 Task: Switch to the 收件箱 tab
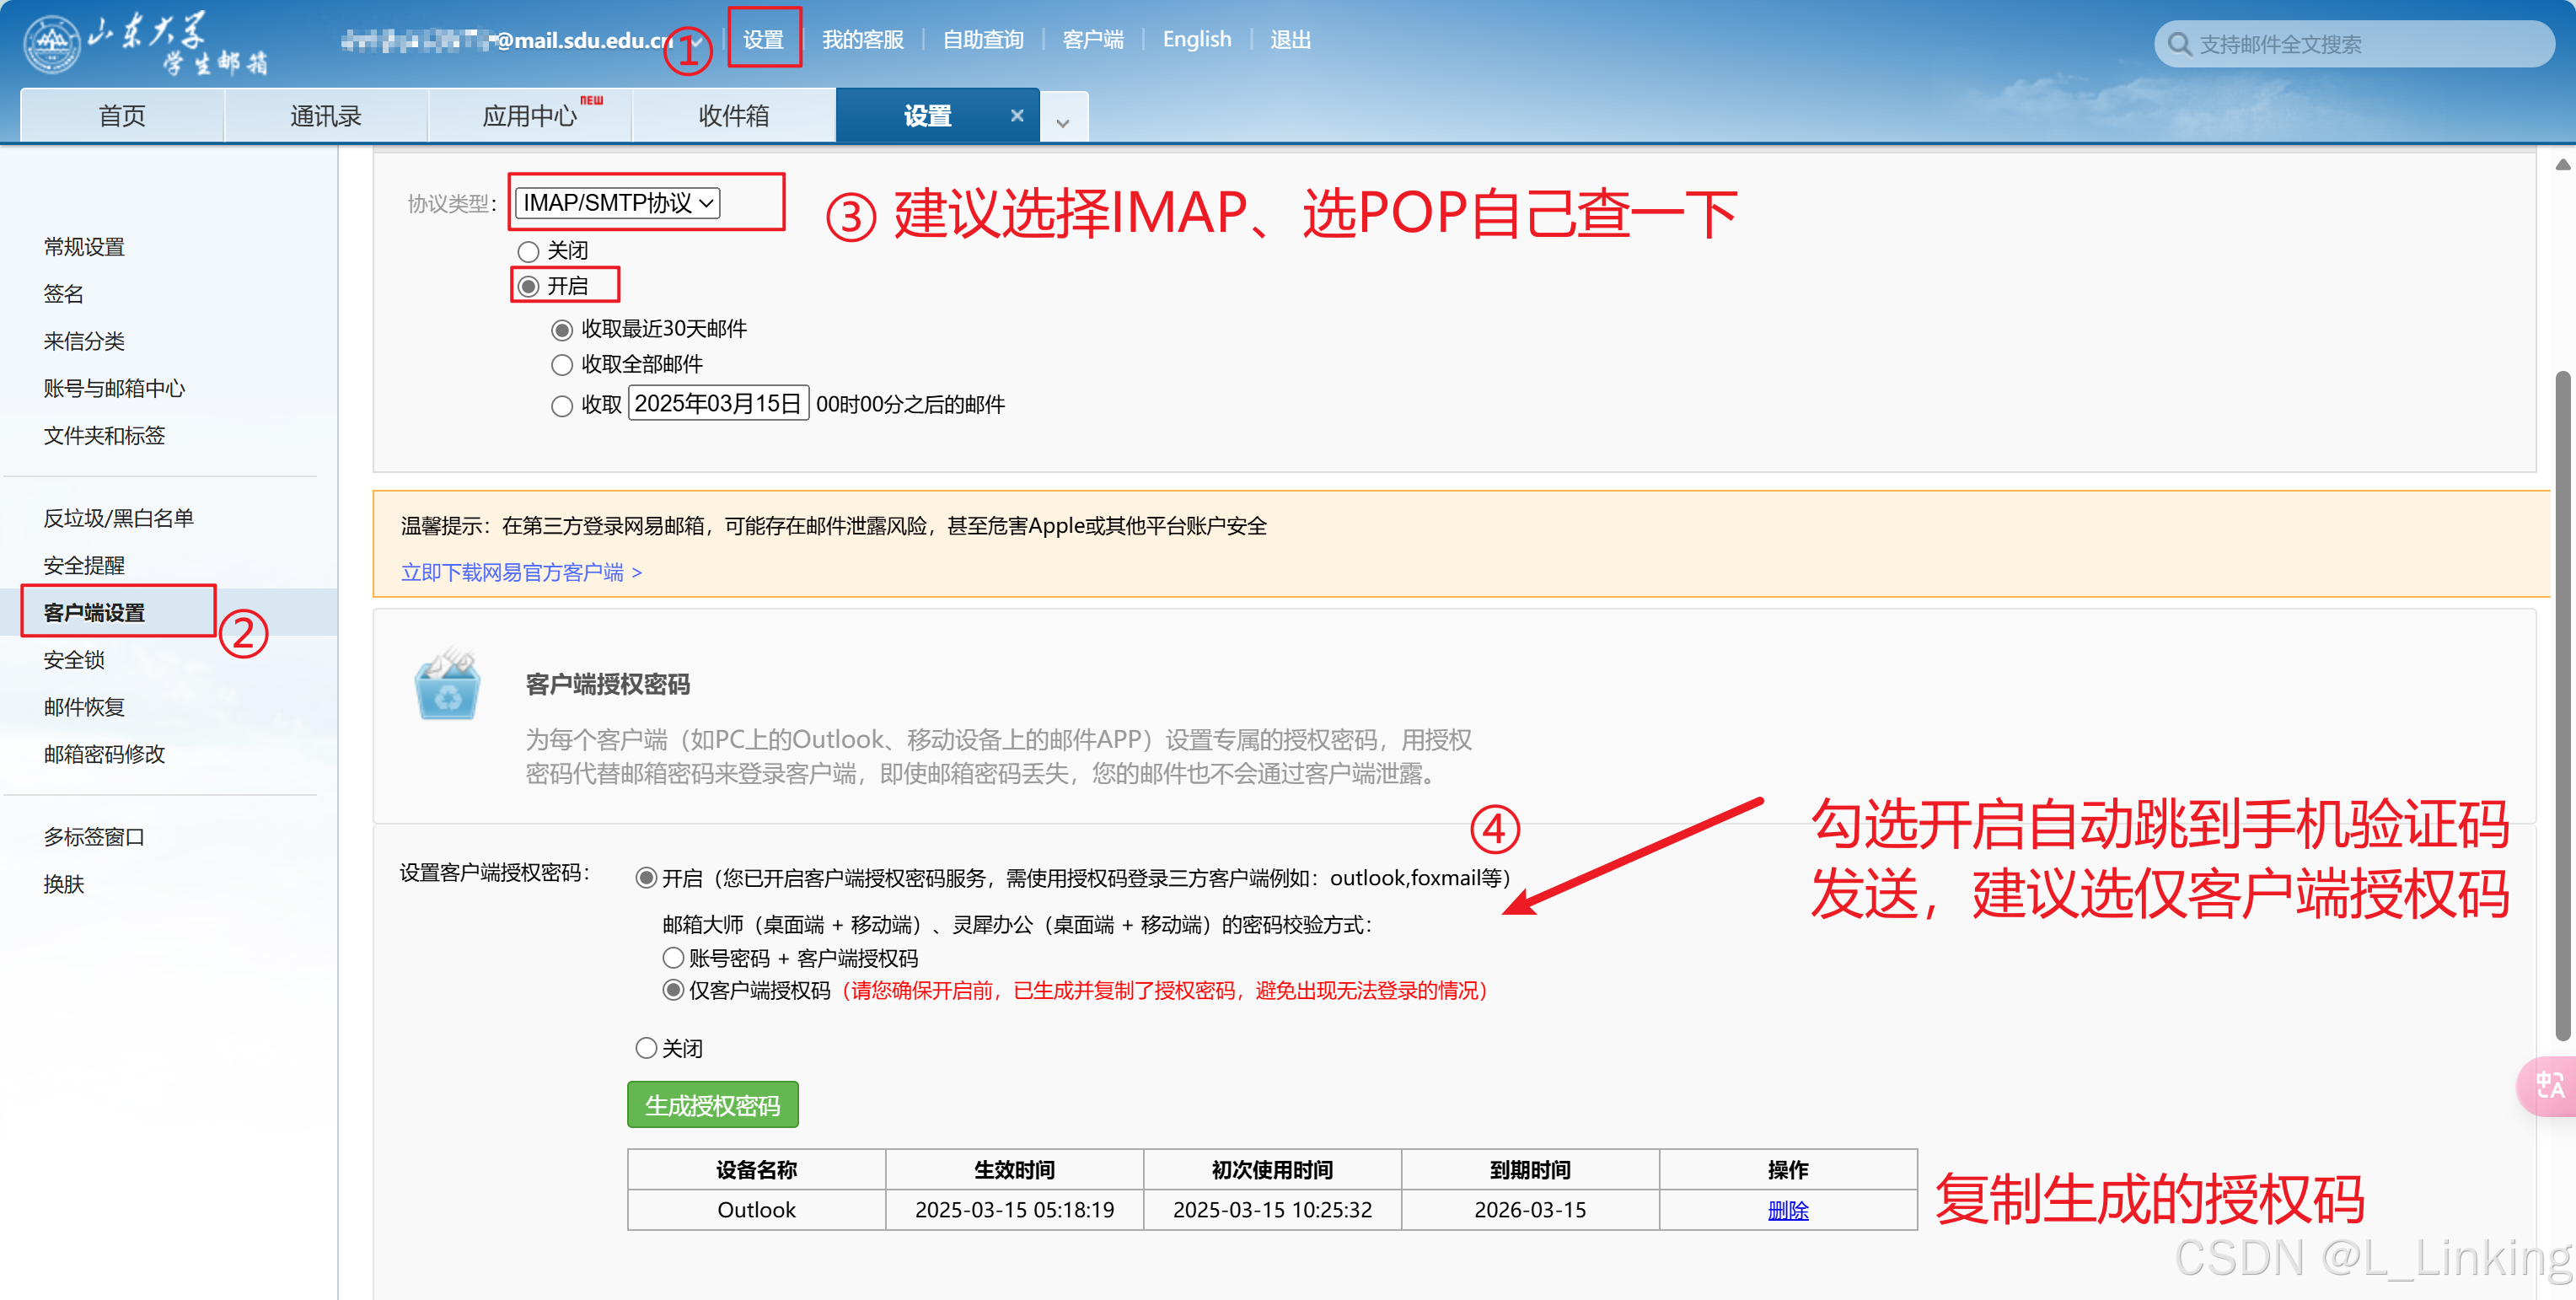pyautogui.click(x=733, y=116)
